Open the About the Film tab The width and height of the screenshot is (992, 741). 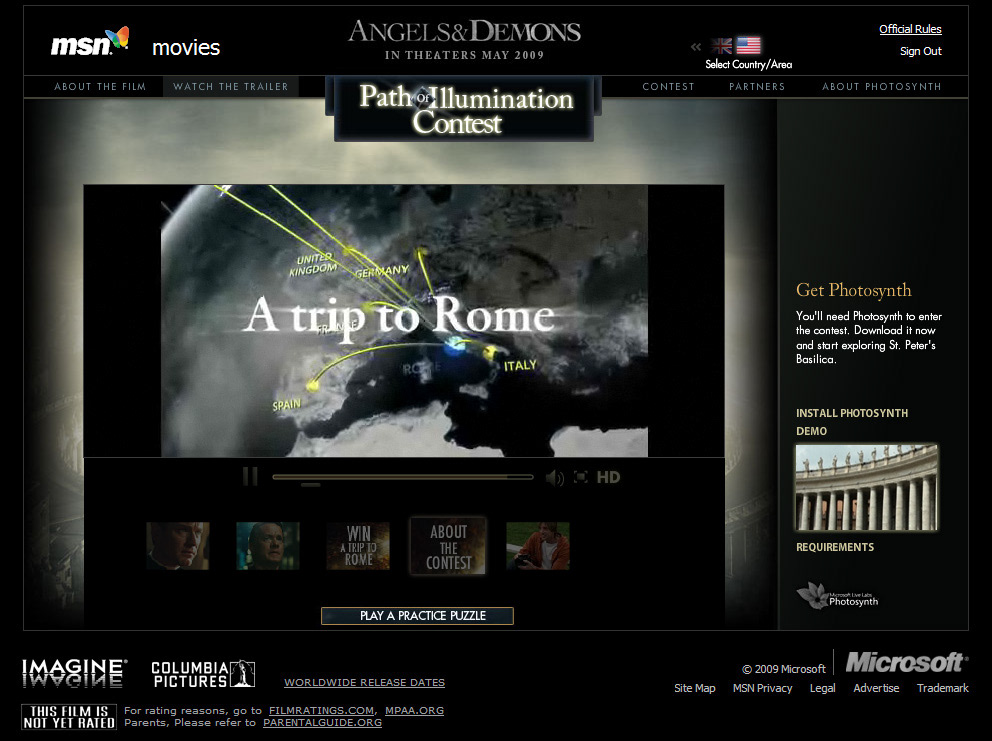(100, 87)
